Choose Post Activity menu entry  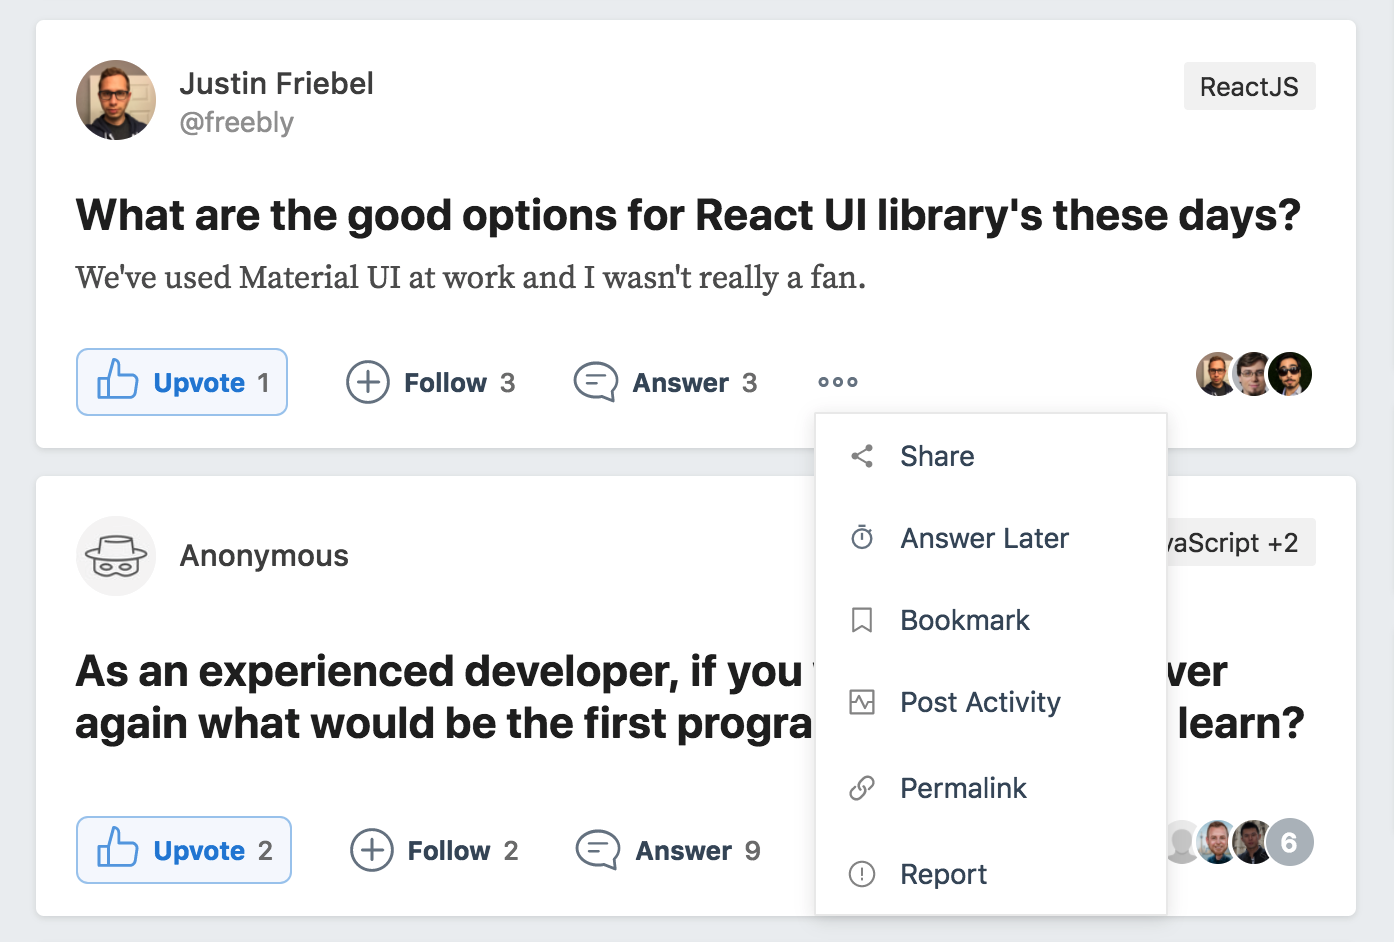[980, 702]
